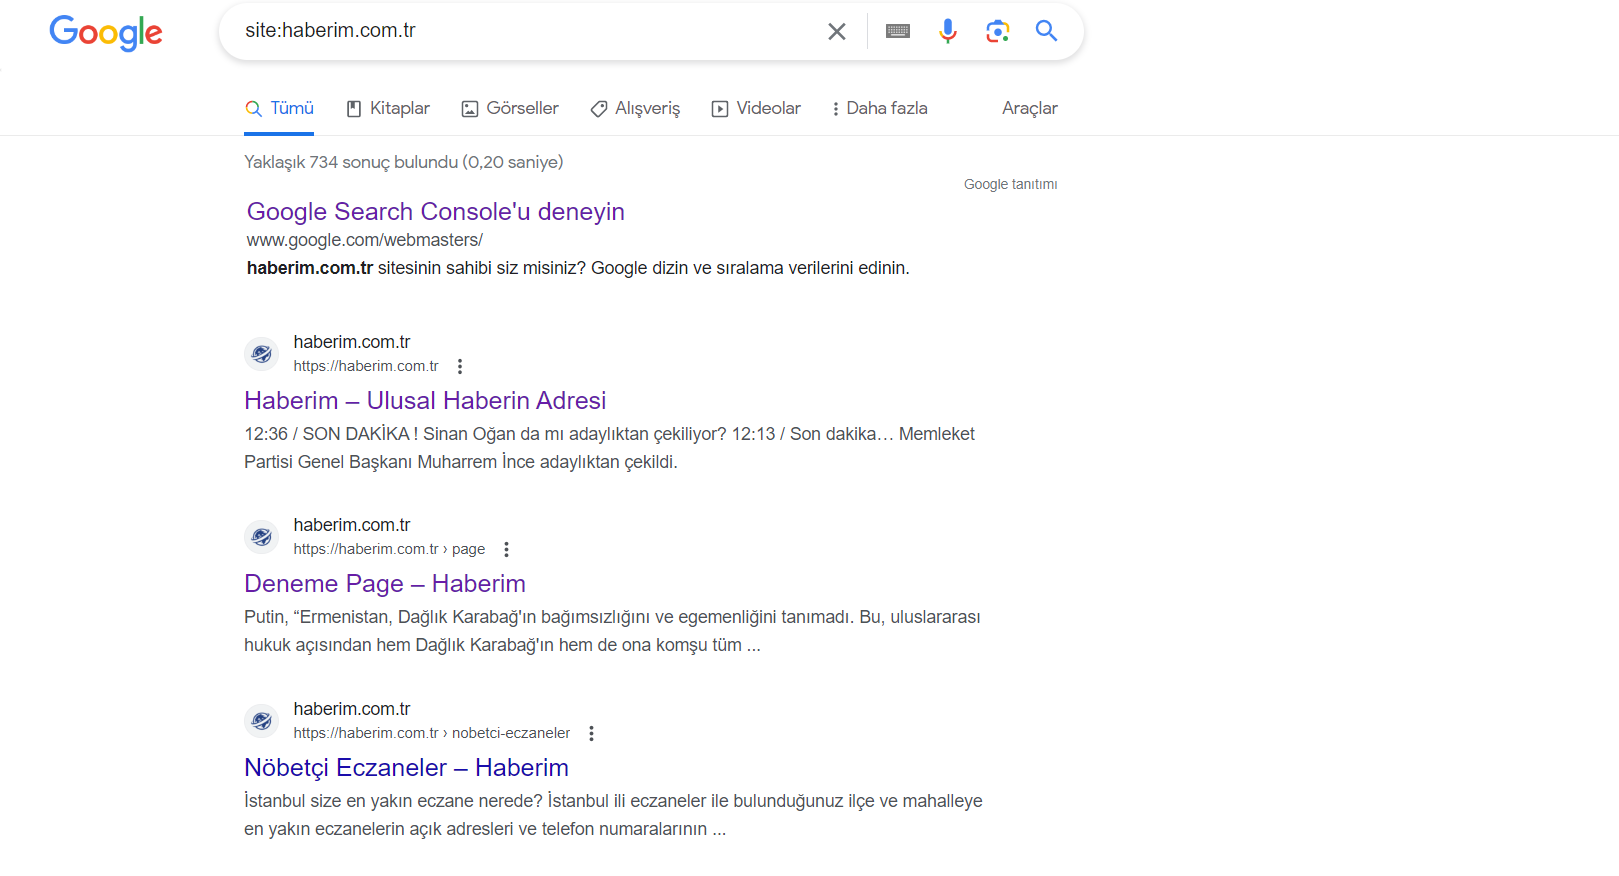Open the Google Search Console'u deneyin link
This screenshot has height=876, width=1619.
click(x=436, y=212)
